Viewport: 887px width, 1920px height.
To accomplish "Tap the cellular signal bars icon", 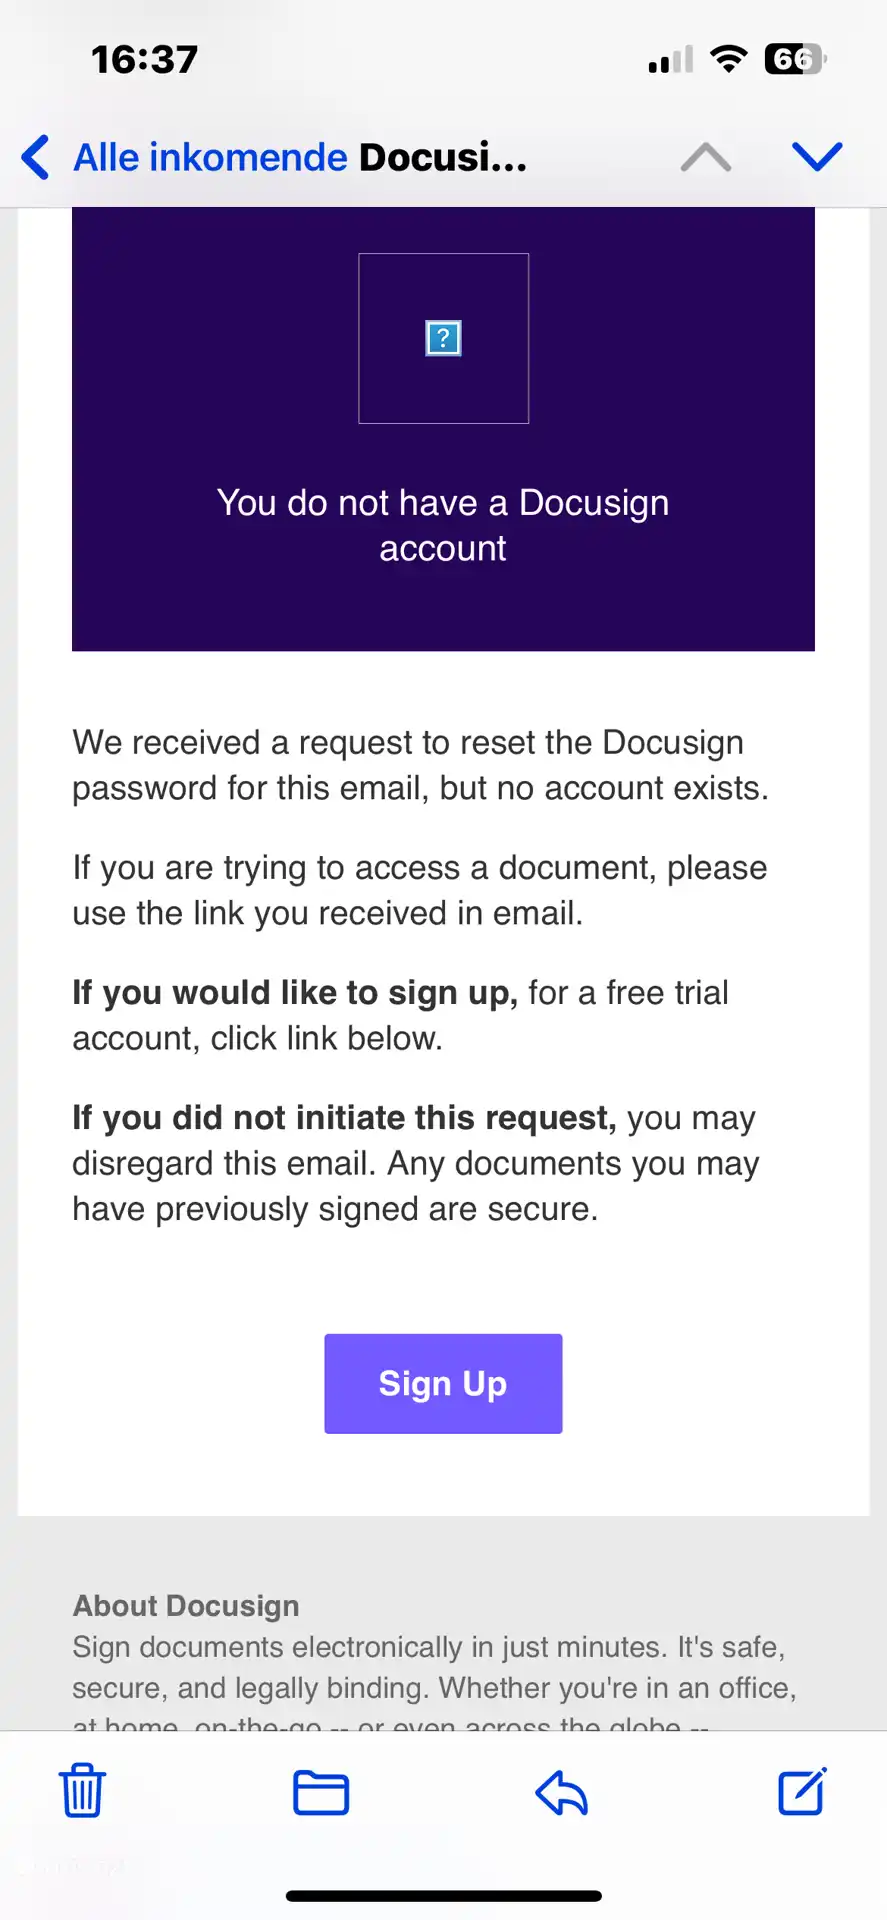I will (x=671, y=60).
